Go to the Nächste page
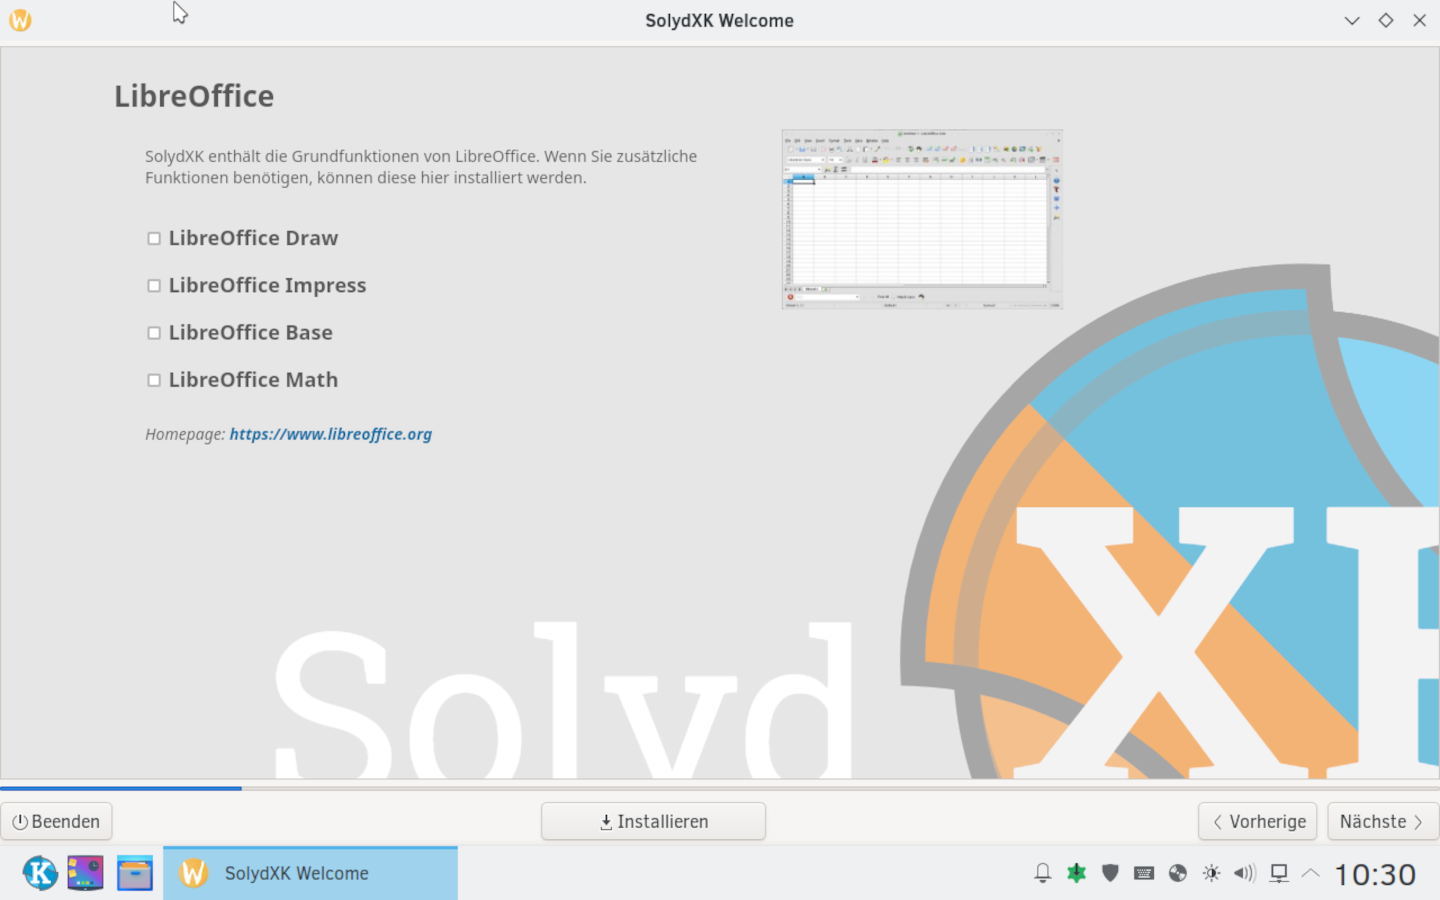This screenshot has width=1440, height=900. (1381, 821)
